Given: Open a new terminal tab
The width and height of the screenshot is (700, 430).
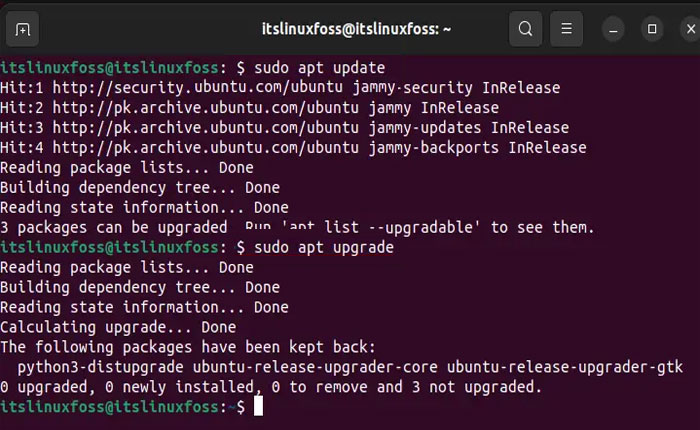Looking at the screenshot, I should (23, 29).
